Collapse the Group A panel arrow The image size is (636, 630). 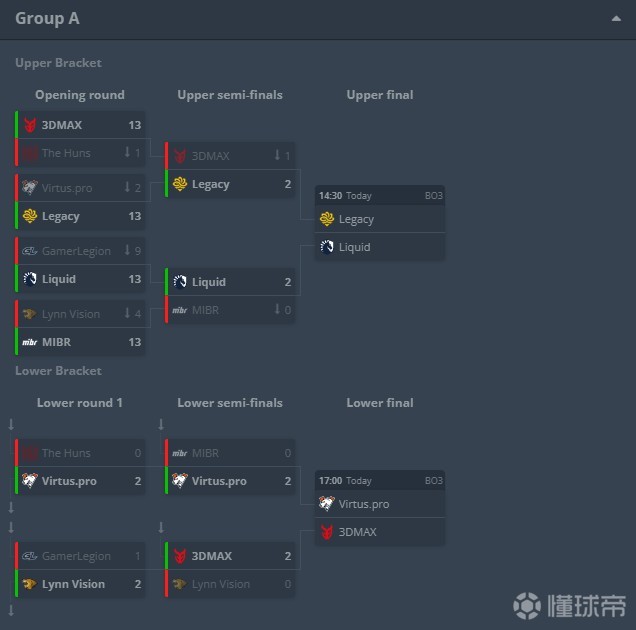point(616,19)
